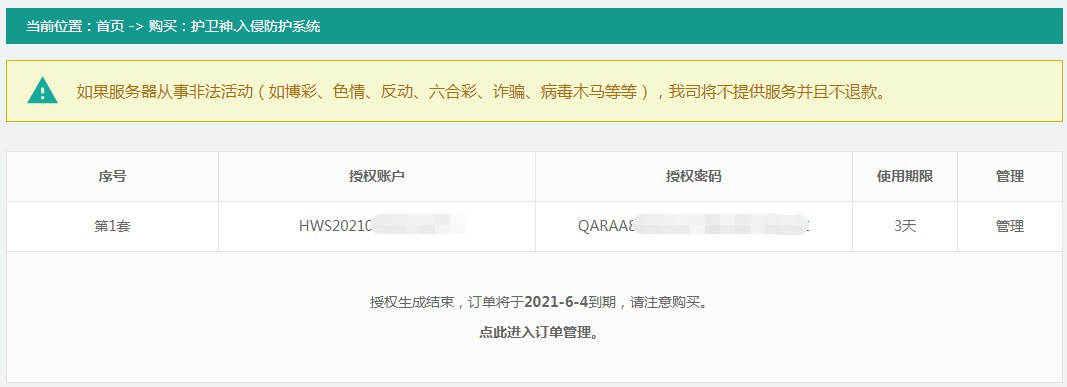Select the 序号 column header
The image size is (1067, 387).
[x=112, y=176]
